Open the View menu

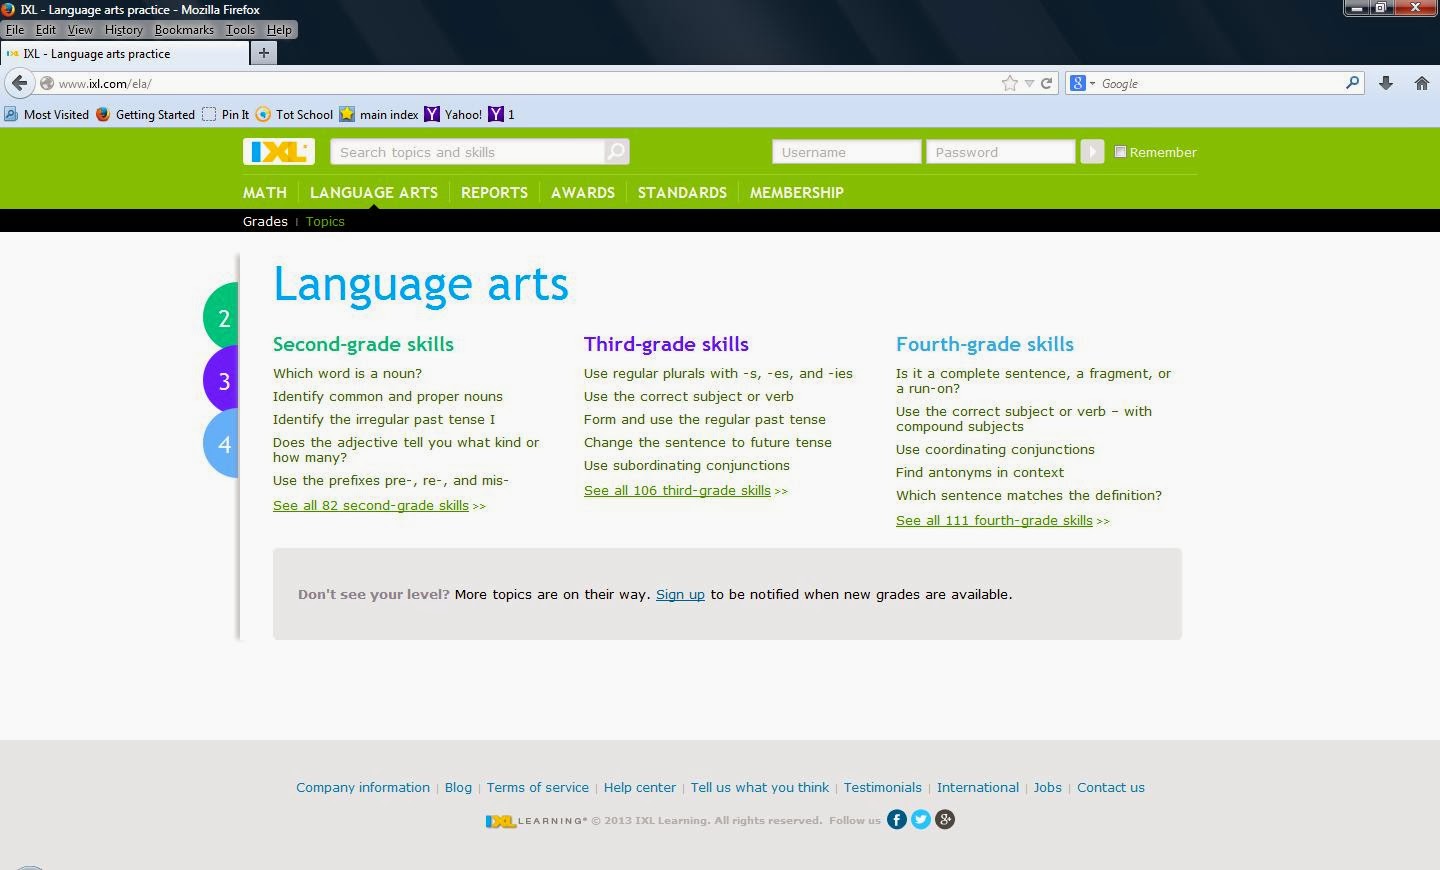[x=80, y=30]
